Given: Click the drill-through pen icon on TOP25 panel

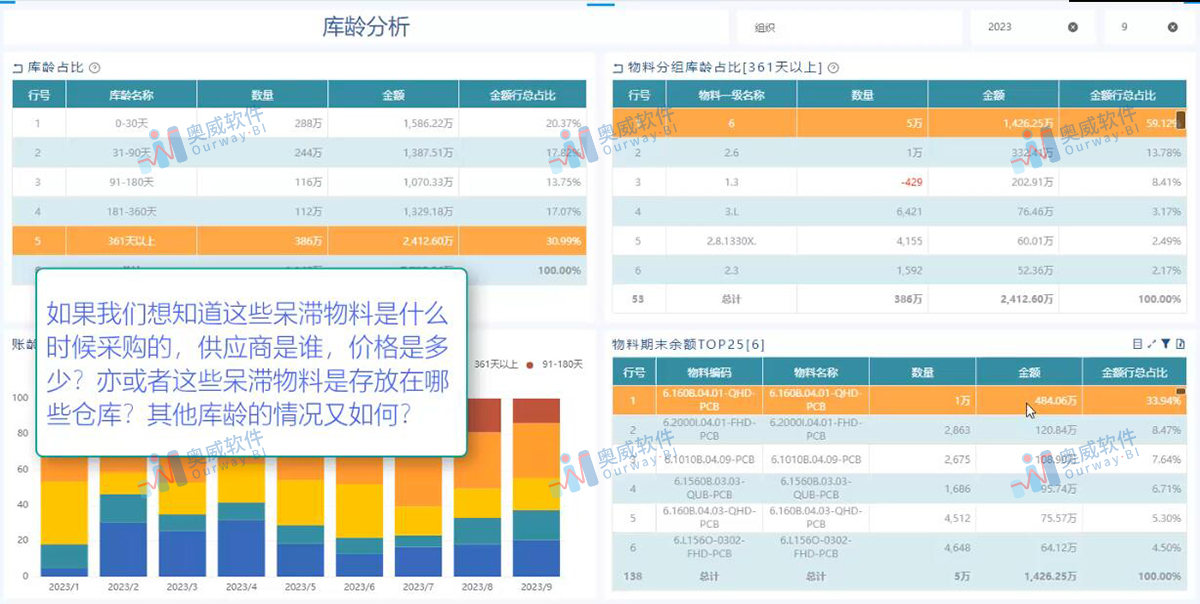Looking at the screenshot, I should [1151, 344].
